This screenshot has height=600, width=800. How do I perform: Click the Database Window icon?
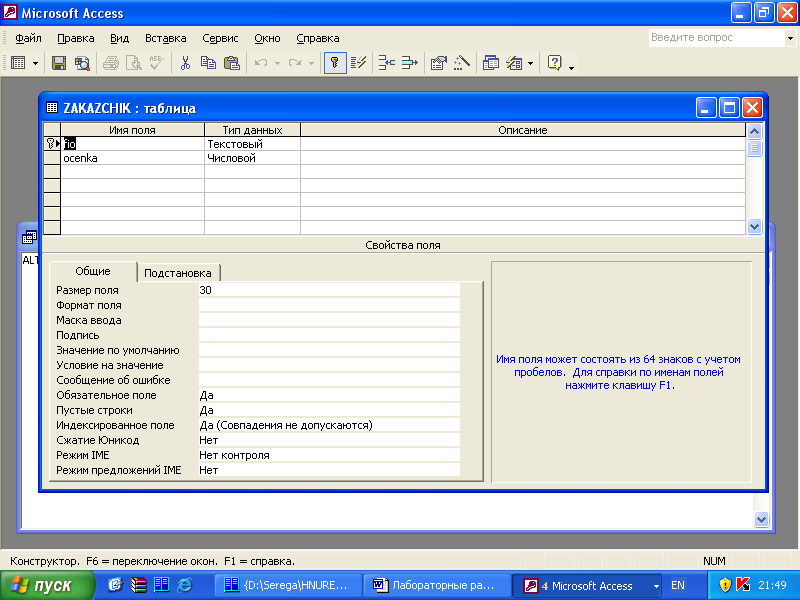491,63
